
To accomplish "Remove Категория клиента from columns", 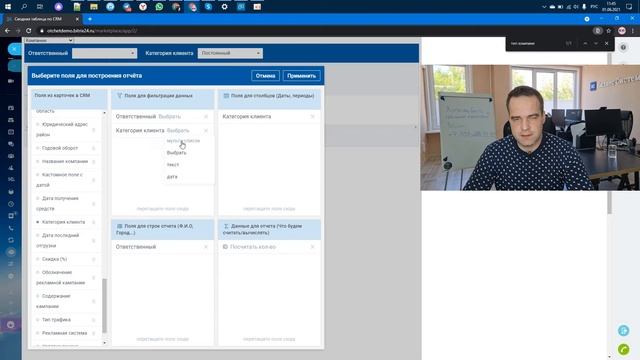I will pyautogui.click(x=313, y=117).
